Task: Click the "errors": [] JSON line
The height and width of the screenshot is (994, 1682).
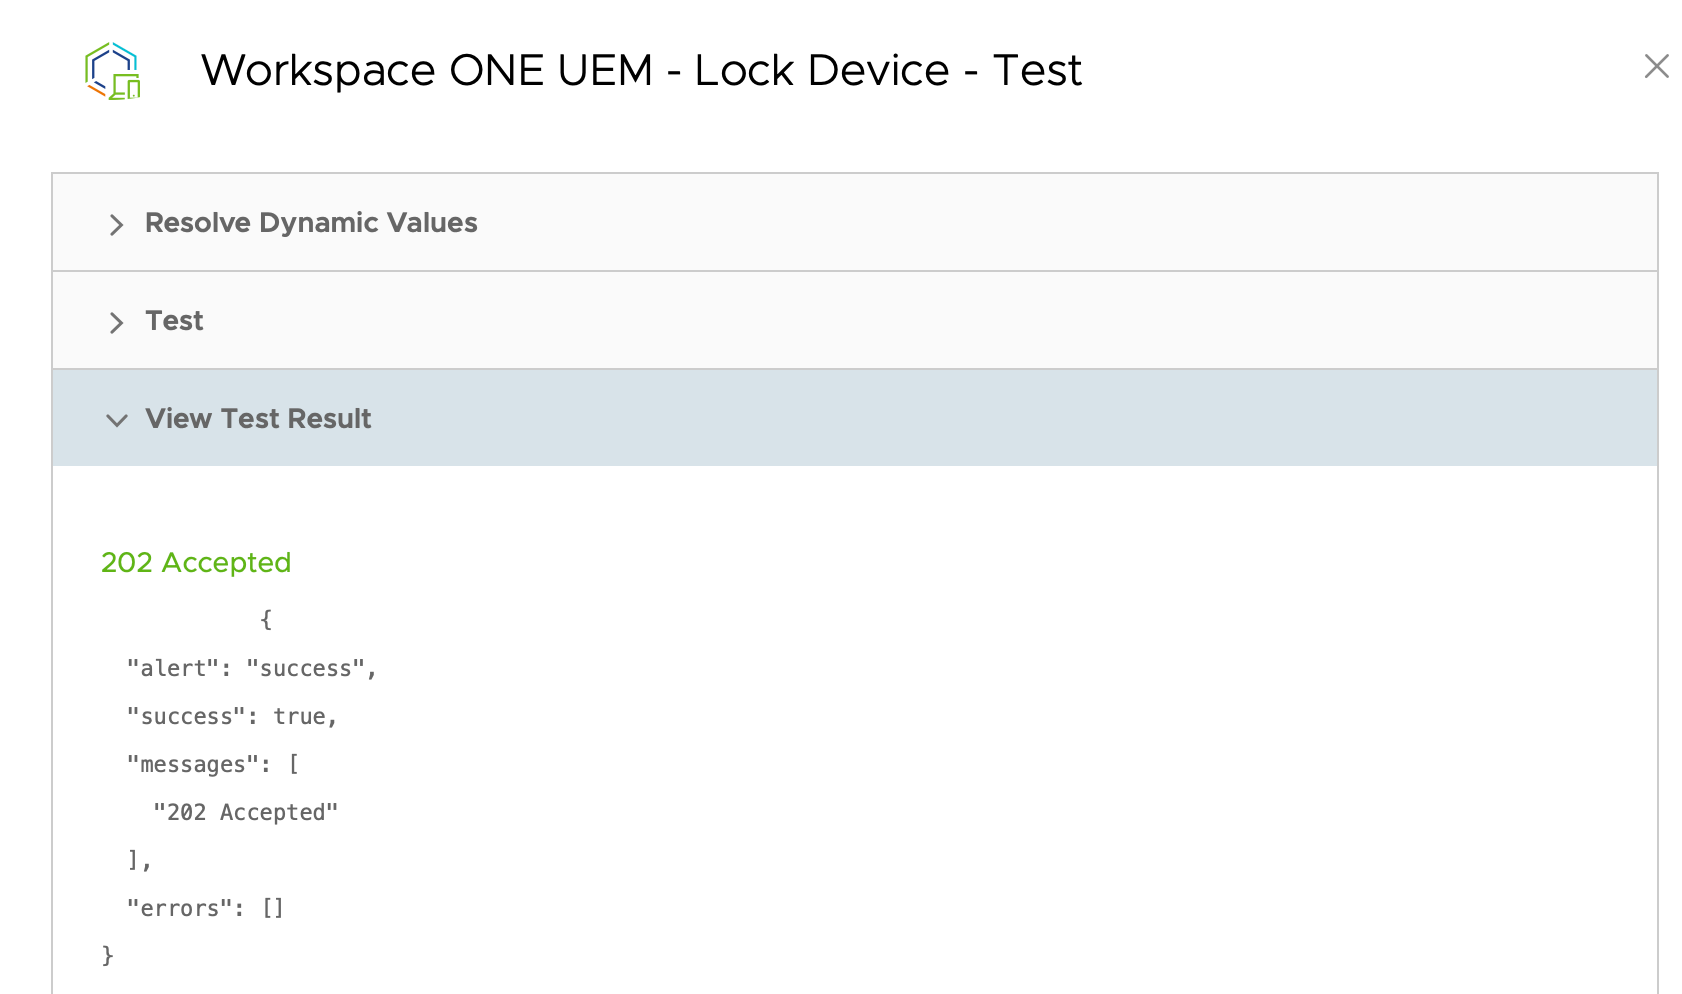Action: point(205,908)
